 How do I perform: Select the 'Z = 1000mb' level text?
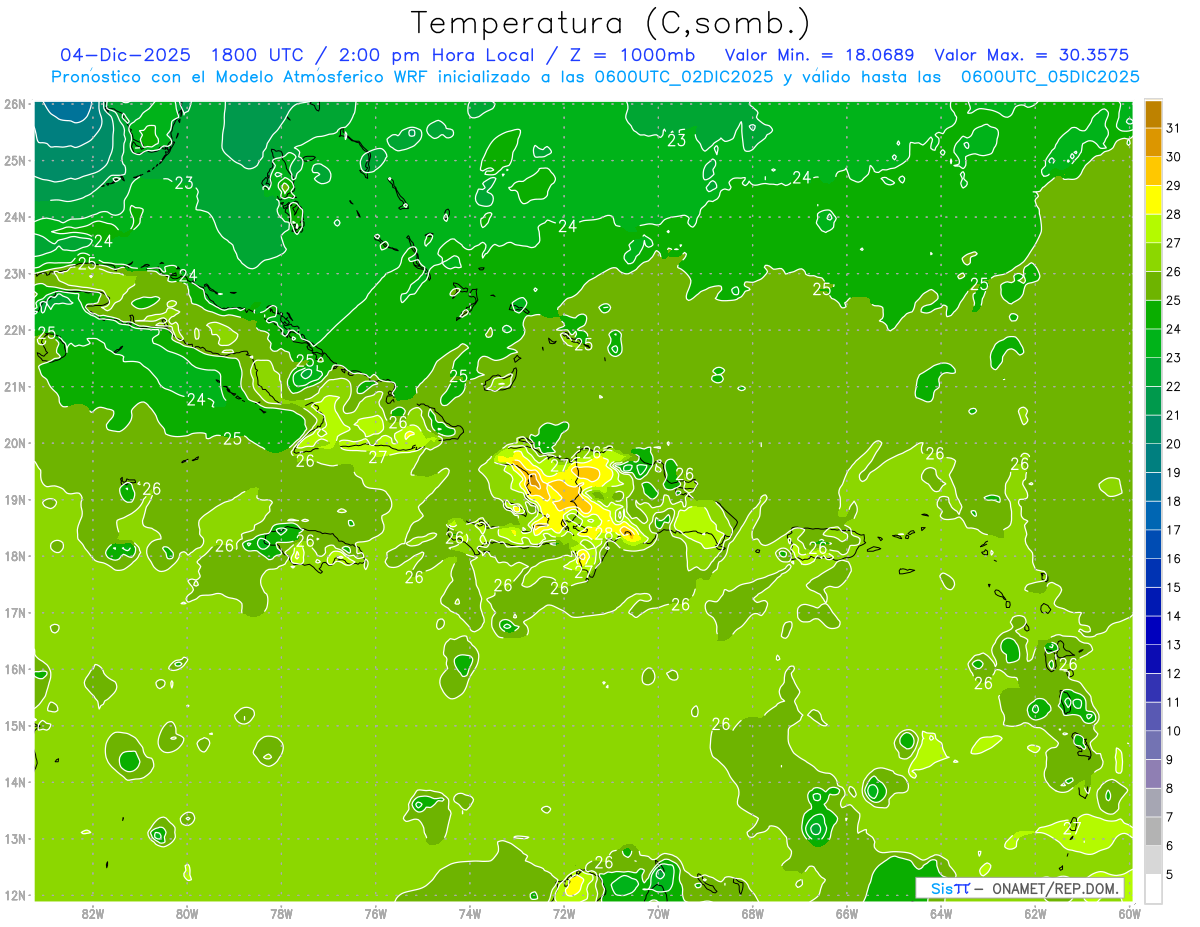[632, 55]
